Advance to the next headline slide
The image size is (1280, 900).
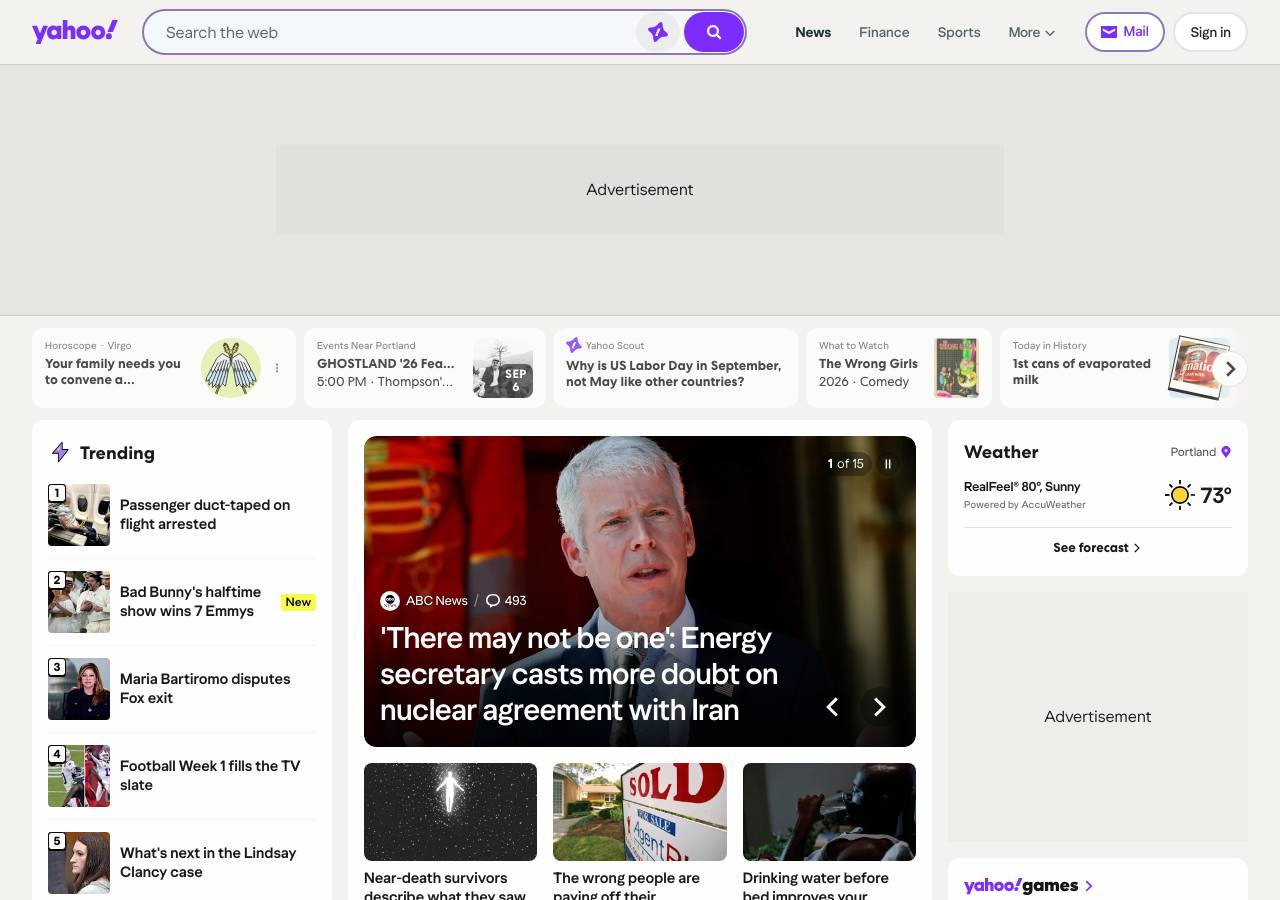click(x=879, y=707)
